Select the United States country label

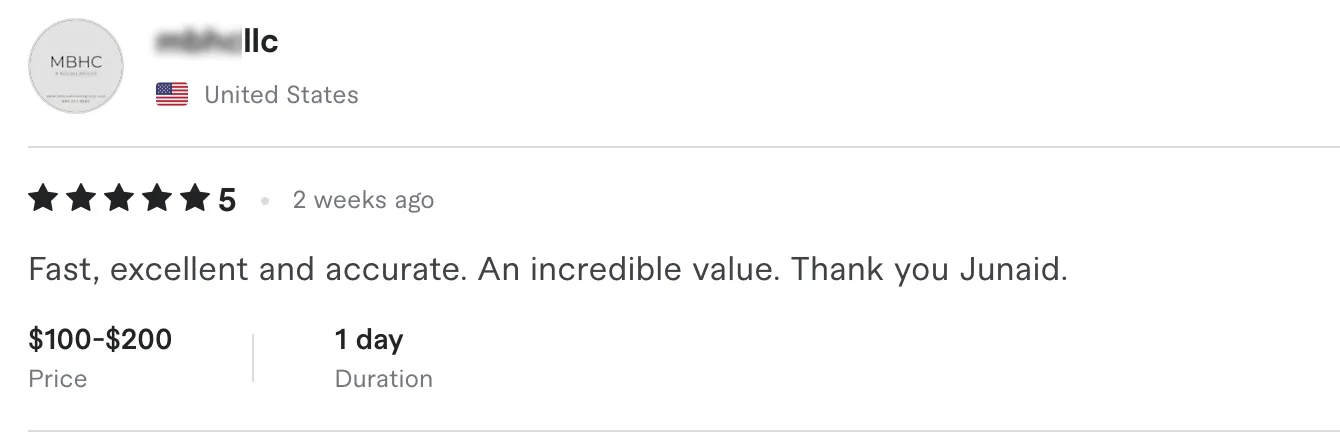(281, 95)
